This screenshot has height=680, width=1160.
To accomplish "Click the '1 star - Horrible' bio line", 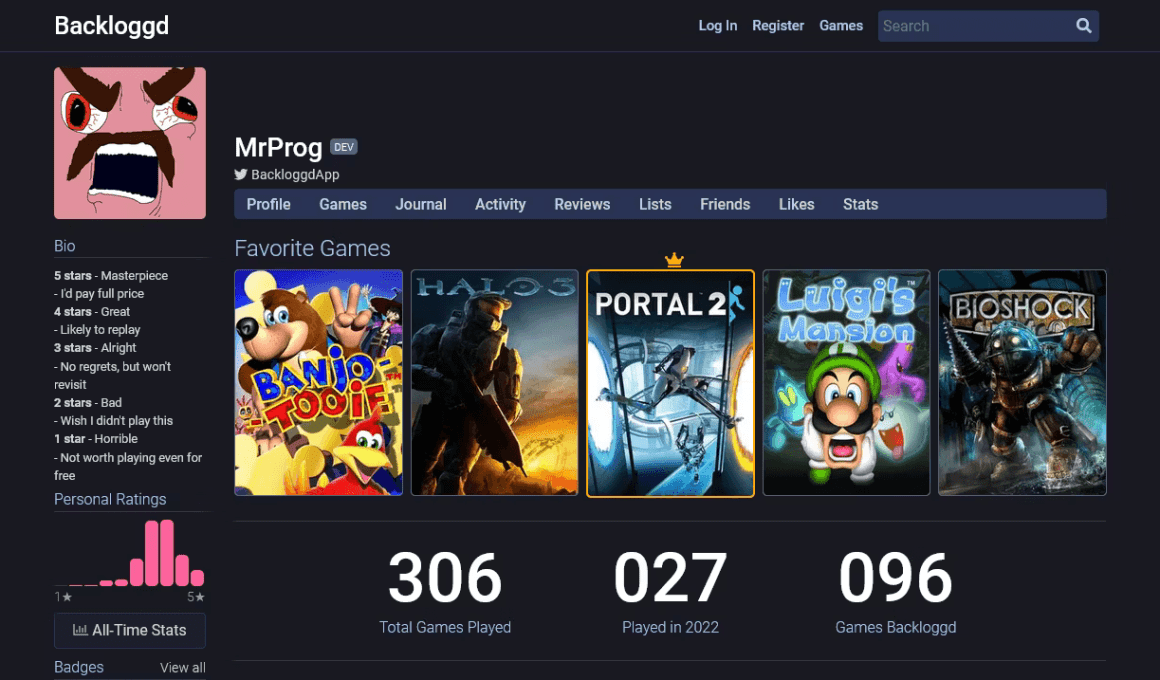I will point(96,439).
